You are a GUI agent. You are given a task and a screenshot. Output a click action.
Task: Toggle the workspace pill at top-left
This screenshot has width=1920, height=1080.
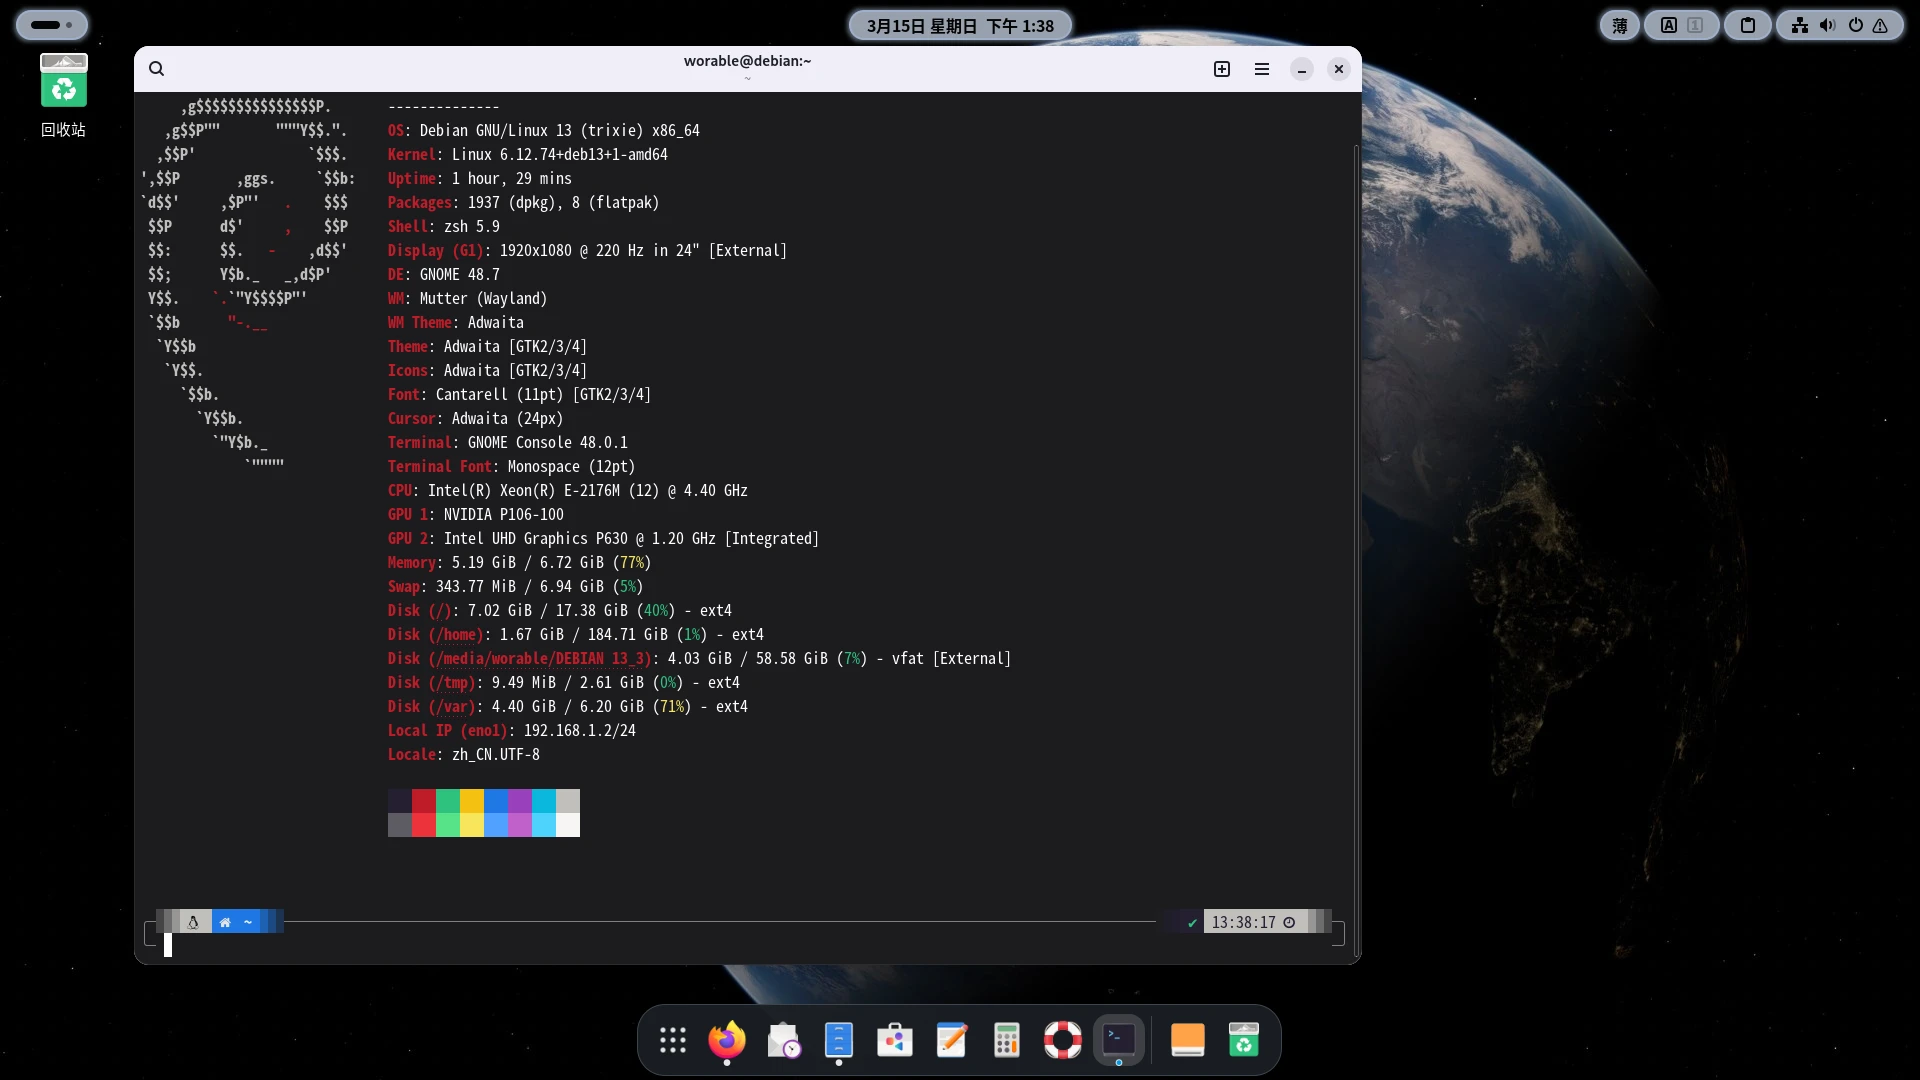[51, 25]
